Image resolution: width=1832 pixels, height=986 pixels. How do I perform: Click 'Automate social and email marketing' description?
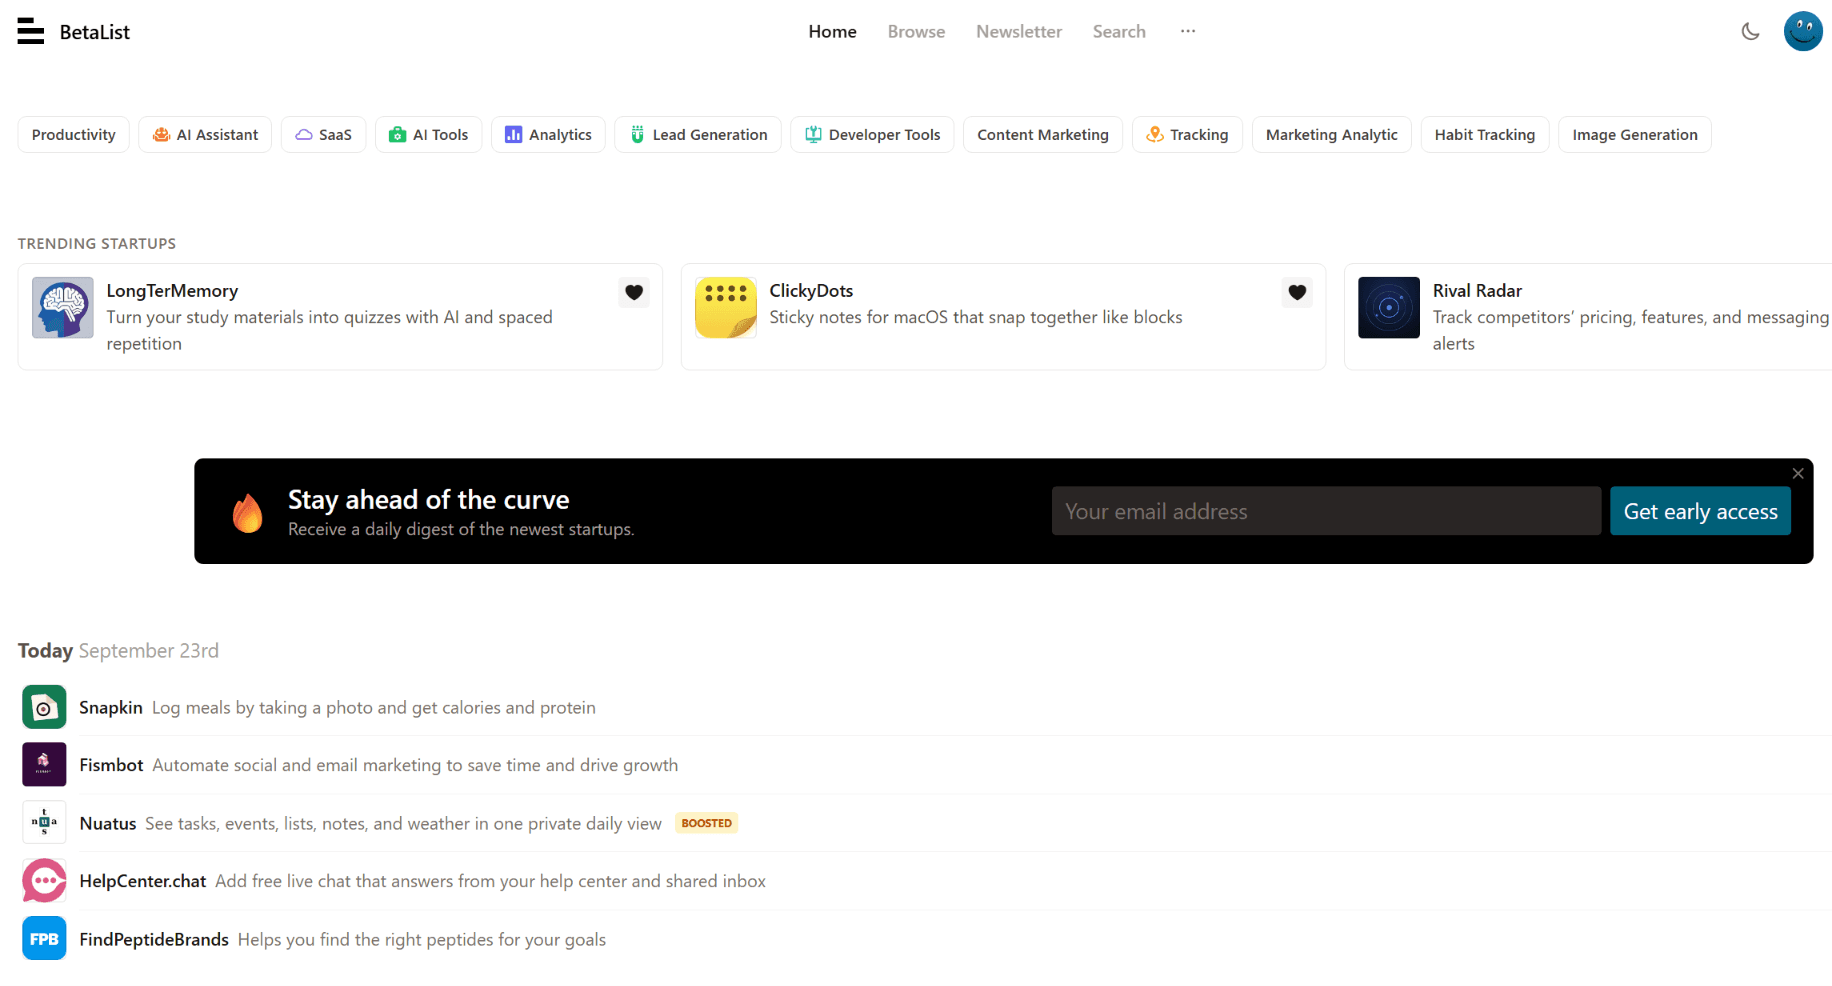pyautogui.click(x=415, y=765)
